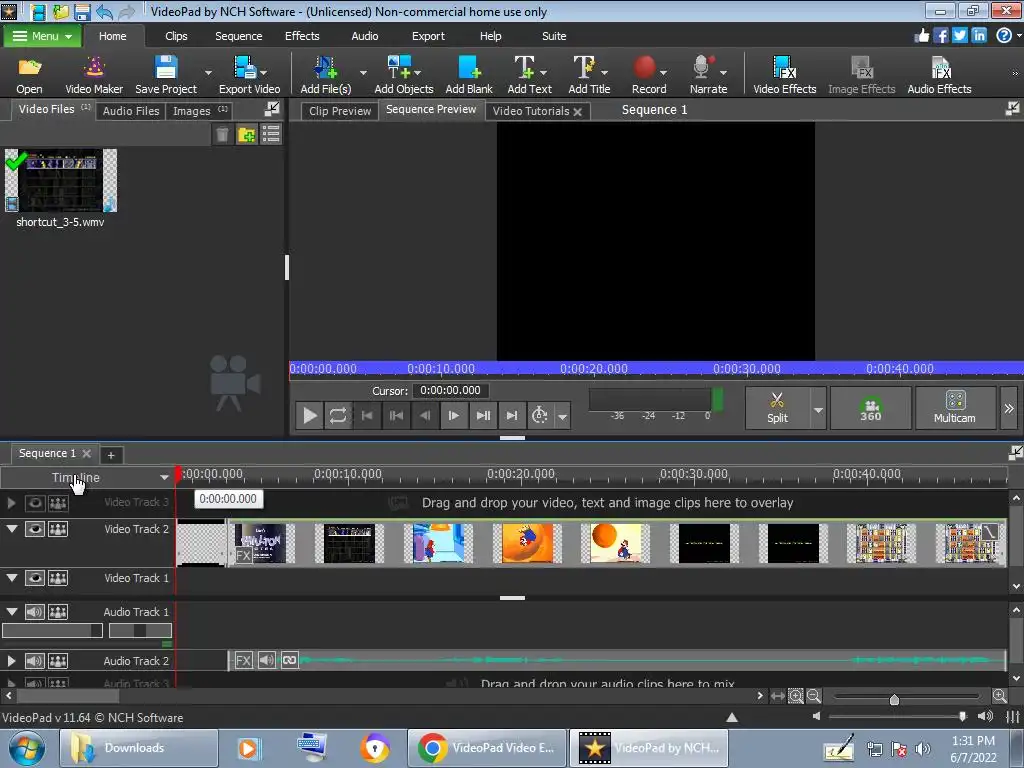Viewport: 1024px width, 768px height.
Task: Click the Save Project icon
Action: click(166, 67)
